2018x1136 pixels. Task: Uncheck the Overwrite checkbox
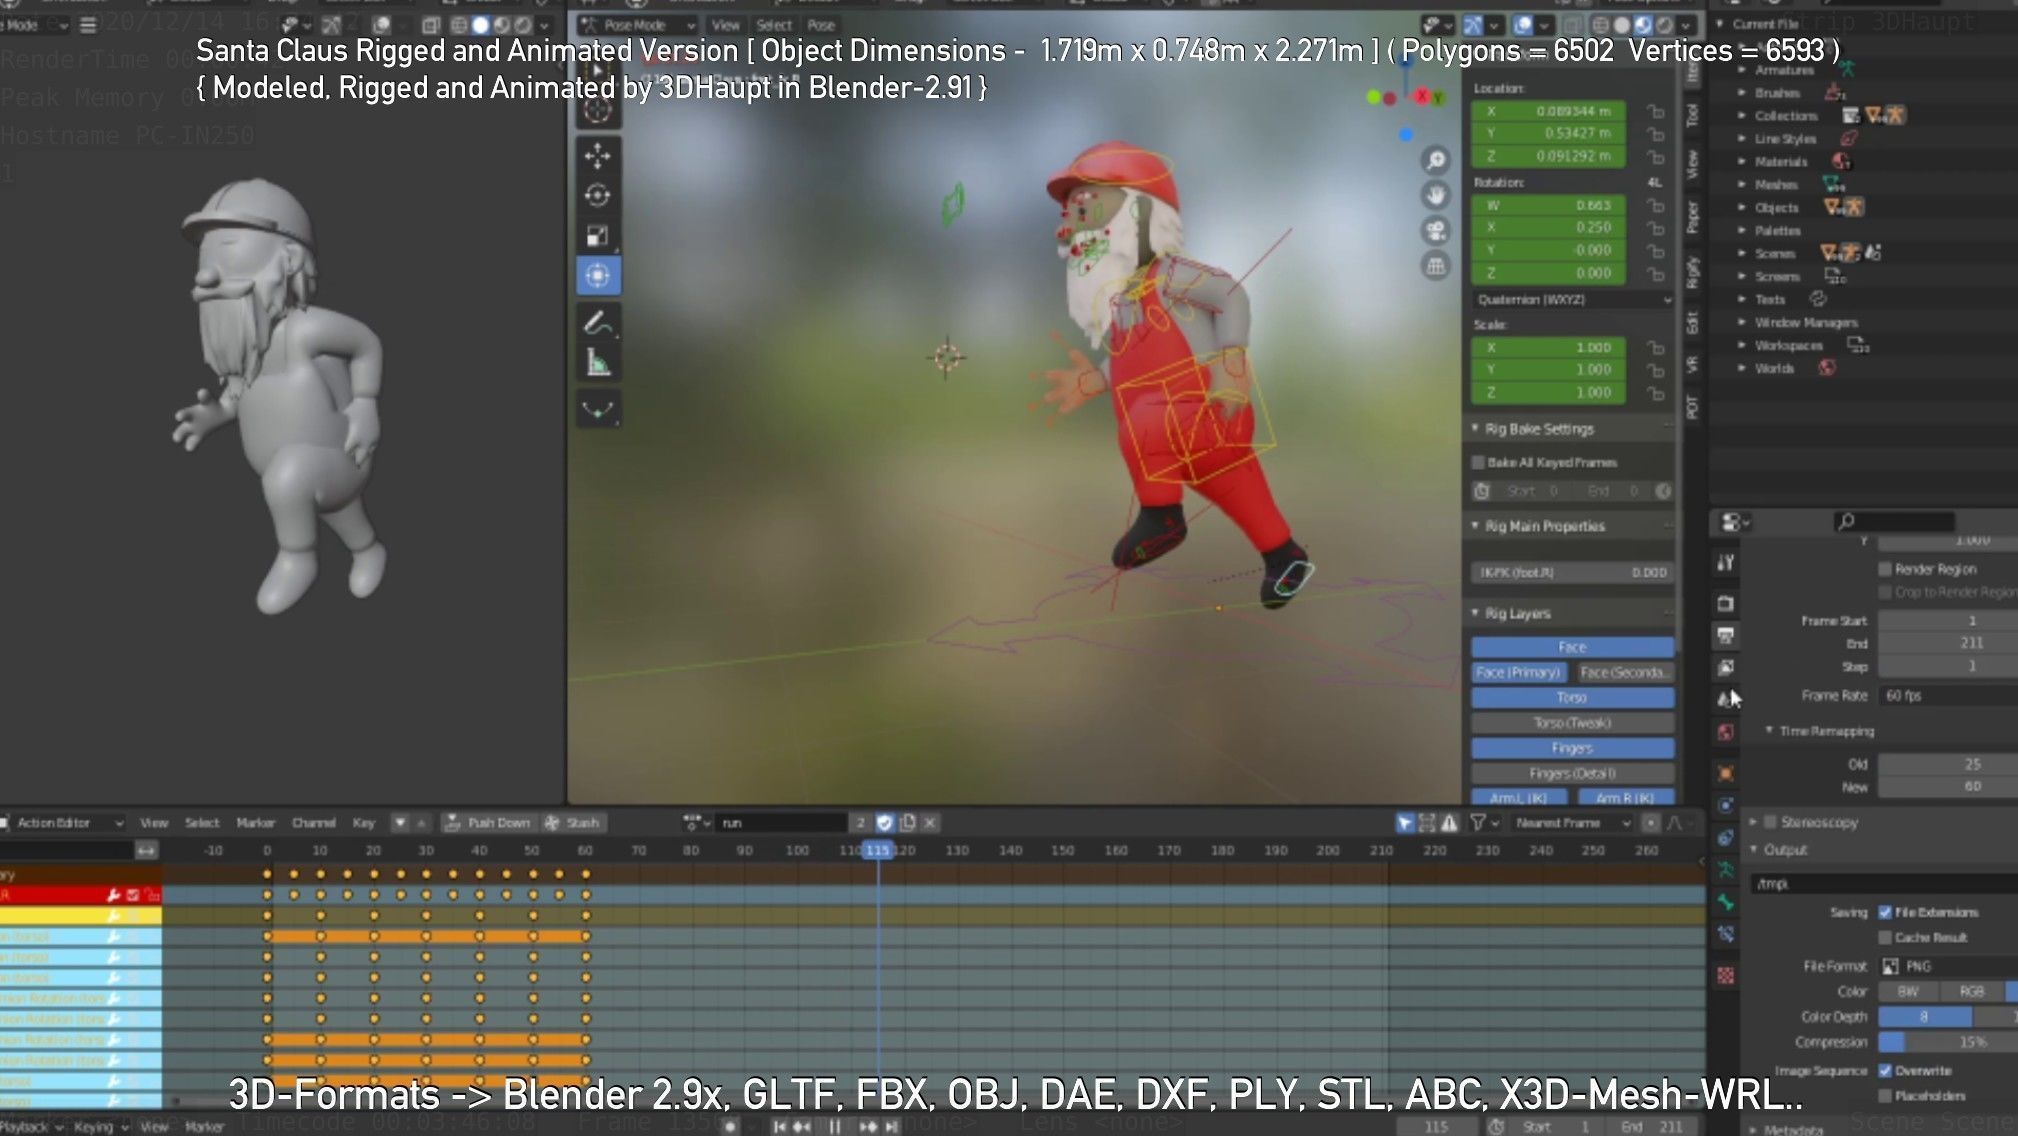[1885, 1070]
